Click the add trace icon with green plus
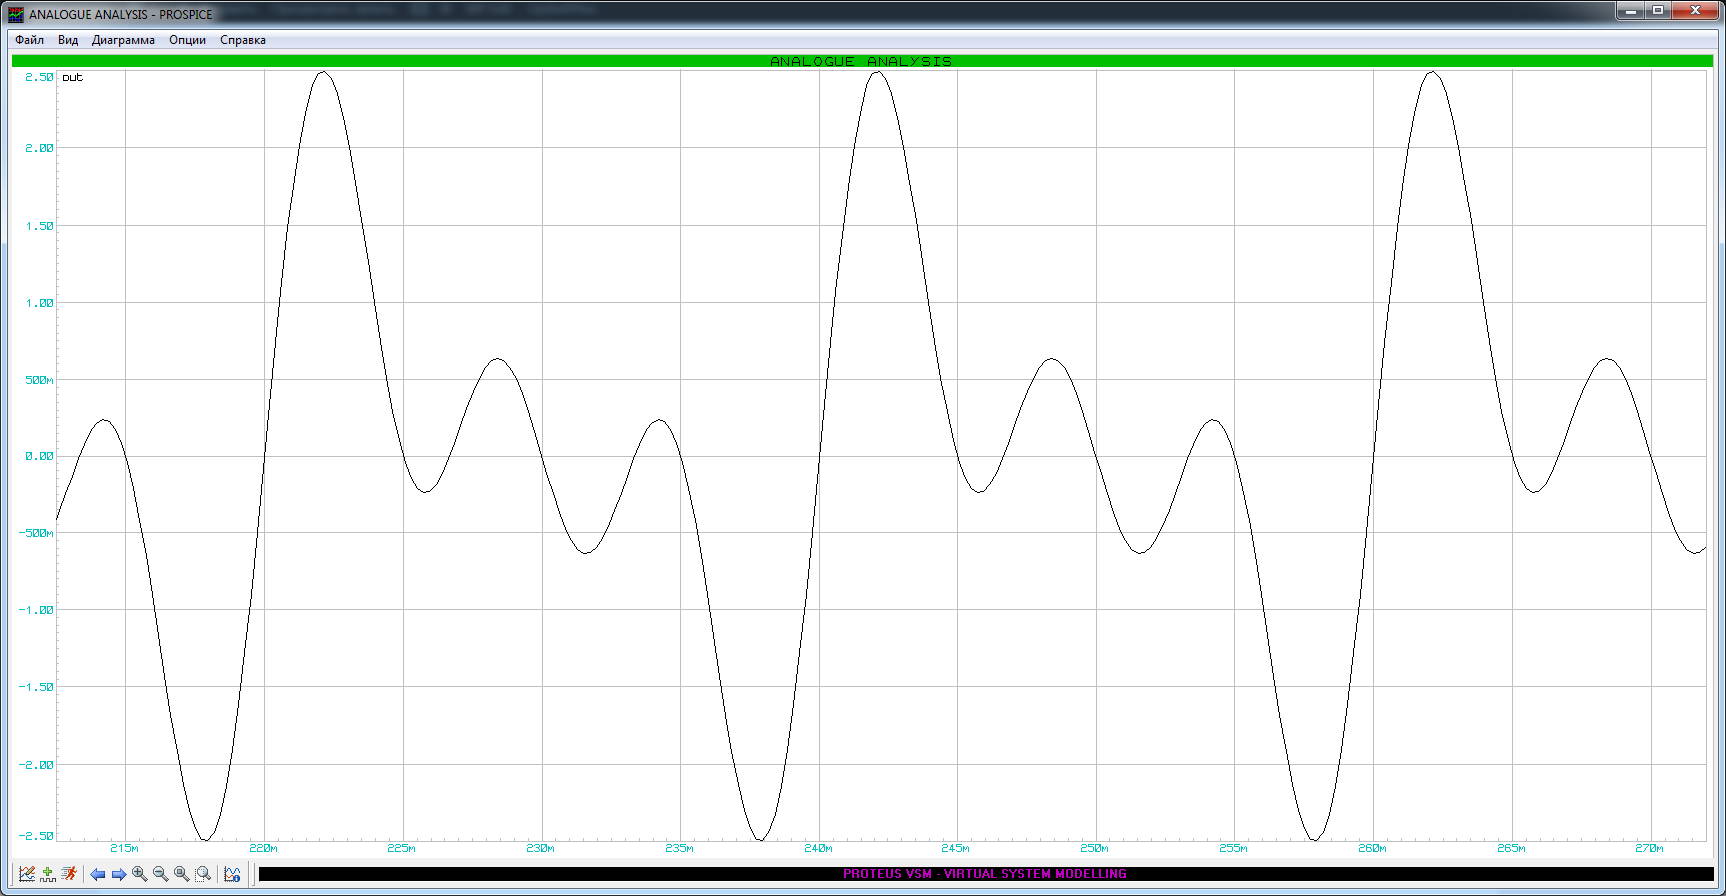Screen dimensions: 1726x896 (48, 874)
